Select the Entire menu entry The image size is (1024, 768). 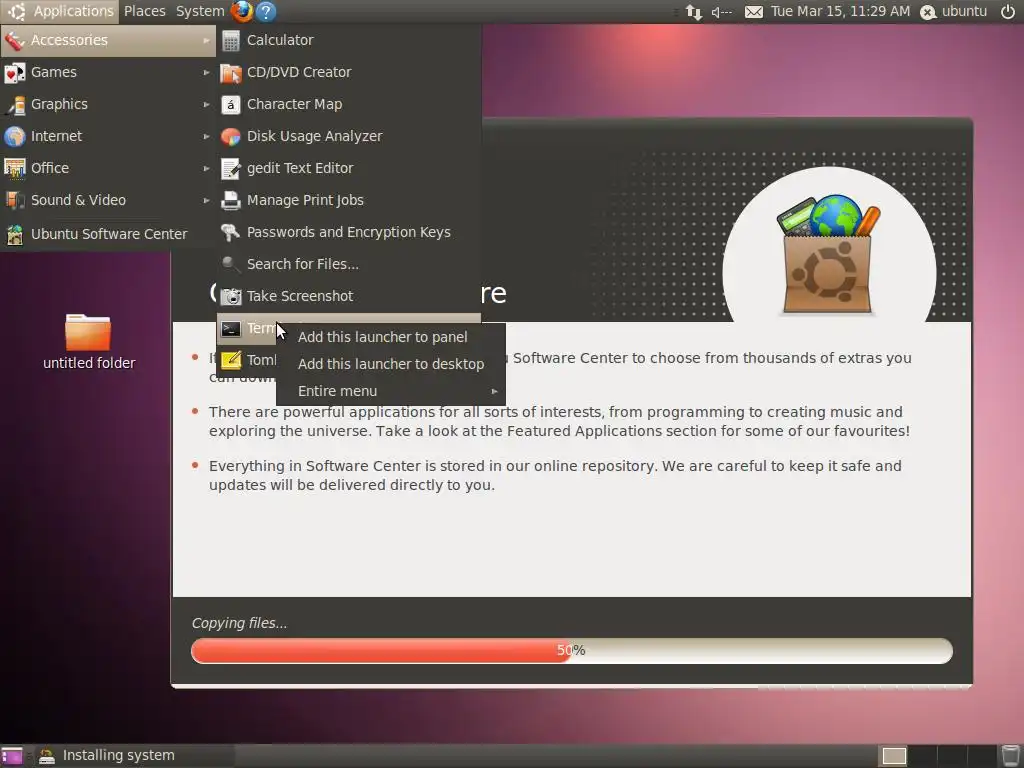(x=391, y=391)
